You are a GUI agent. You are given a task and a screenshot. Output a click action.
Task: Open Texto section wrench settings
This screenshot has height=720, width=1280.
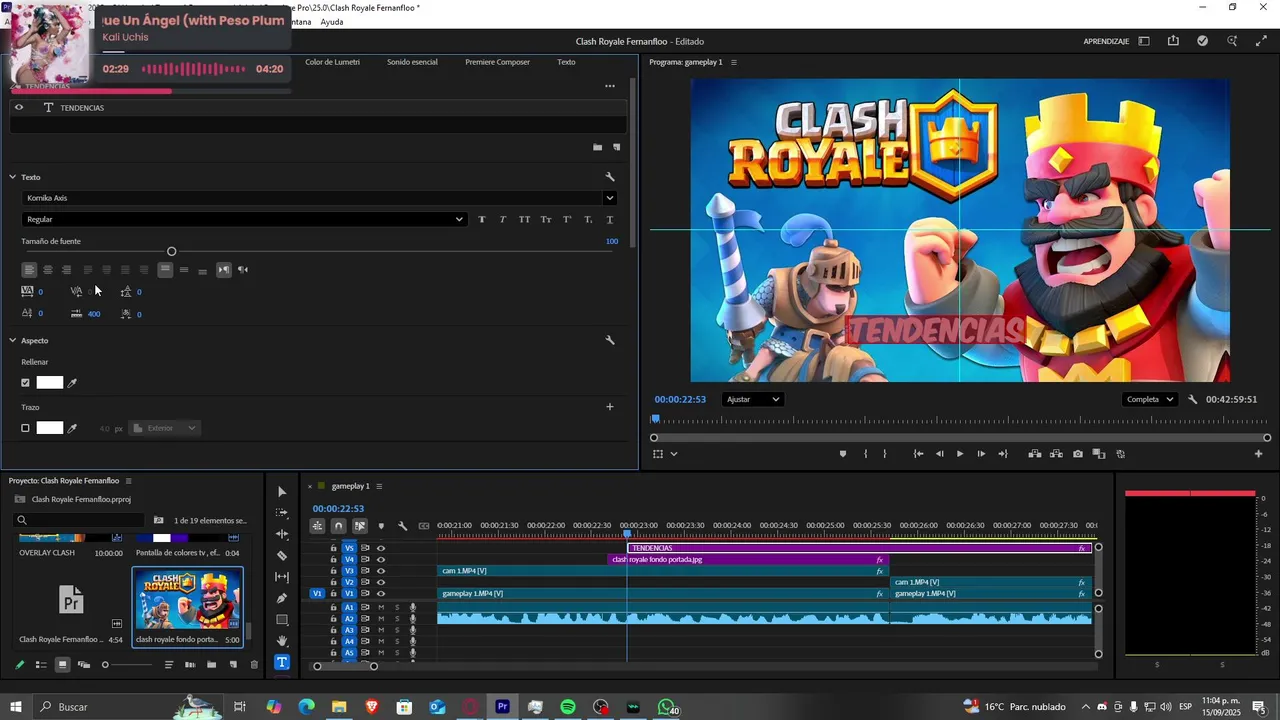coord(610,177)
